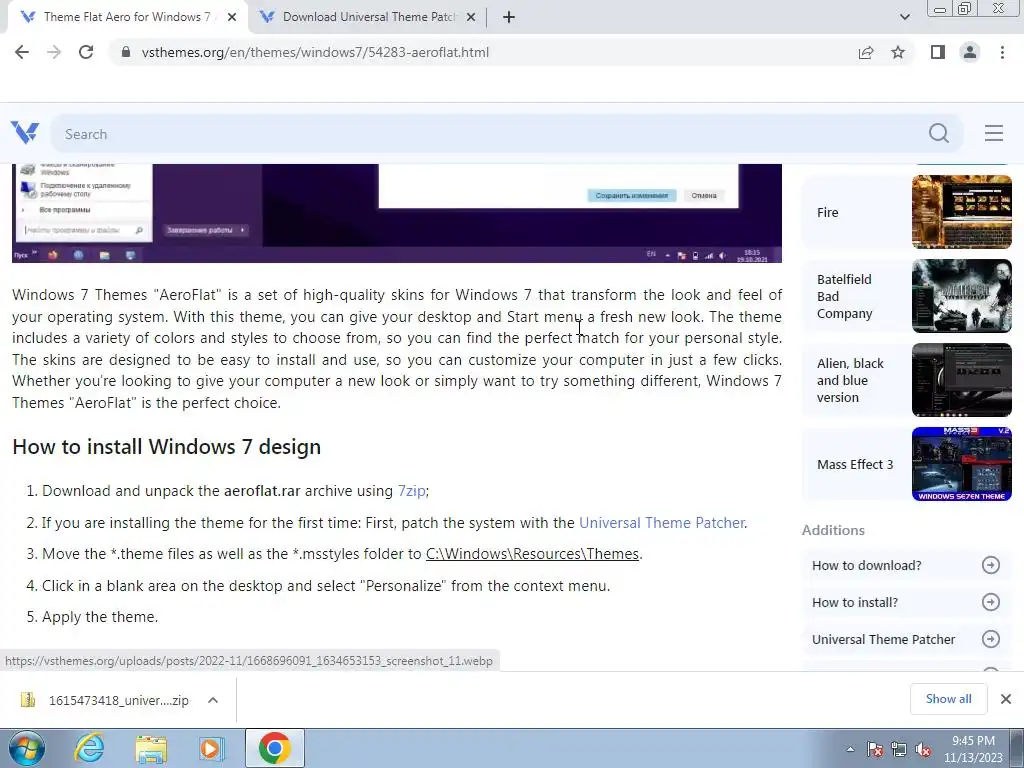The image size is (1024, 768).
Task: Open Mass Effect 3 theme
Action: click(x=906, y=464)
